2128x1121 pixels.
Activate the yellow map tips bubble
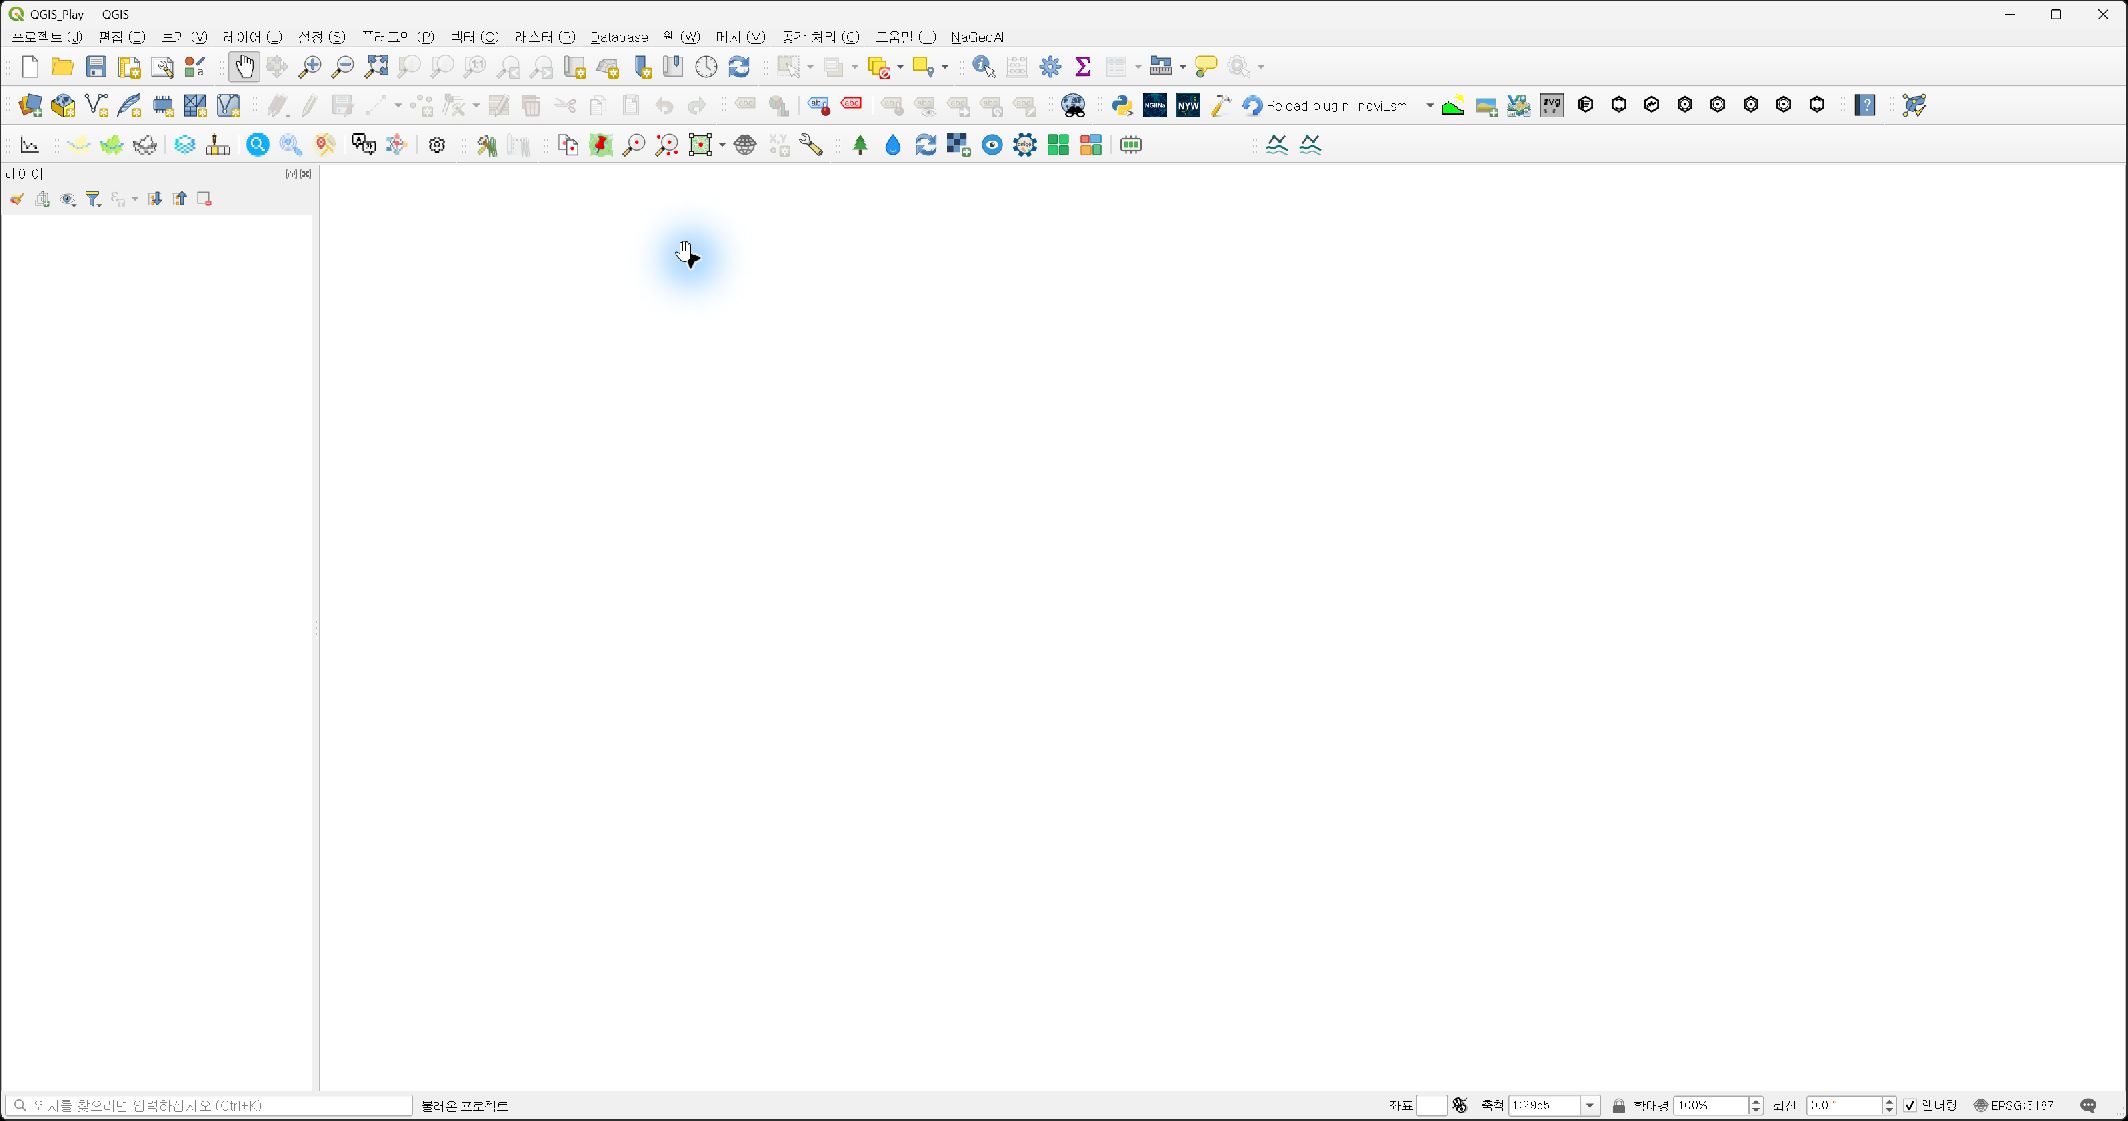pyautogui.click(x=1206, y=67)
